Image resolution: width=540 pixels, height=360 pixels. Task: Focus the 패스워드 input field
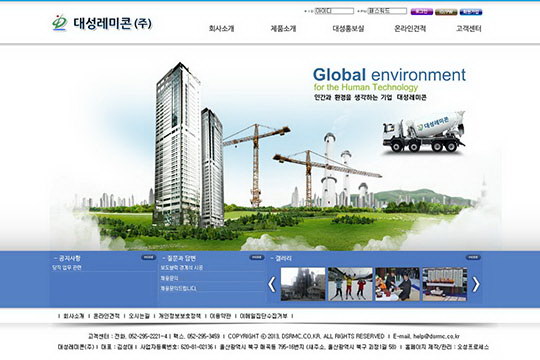[387, 11]
